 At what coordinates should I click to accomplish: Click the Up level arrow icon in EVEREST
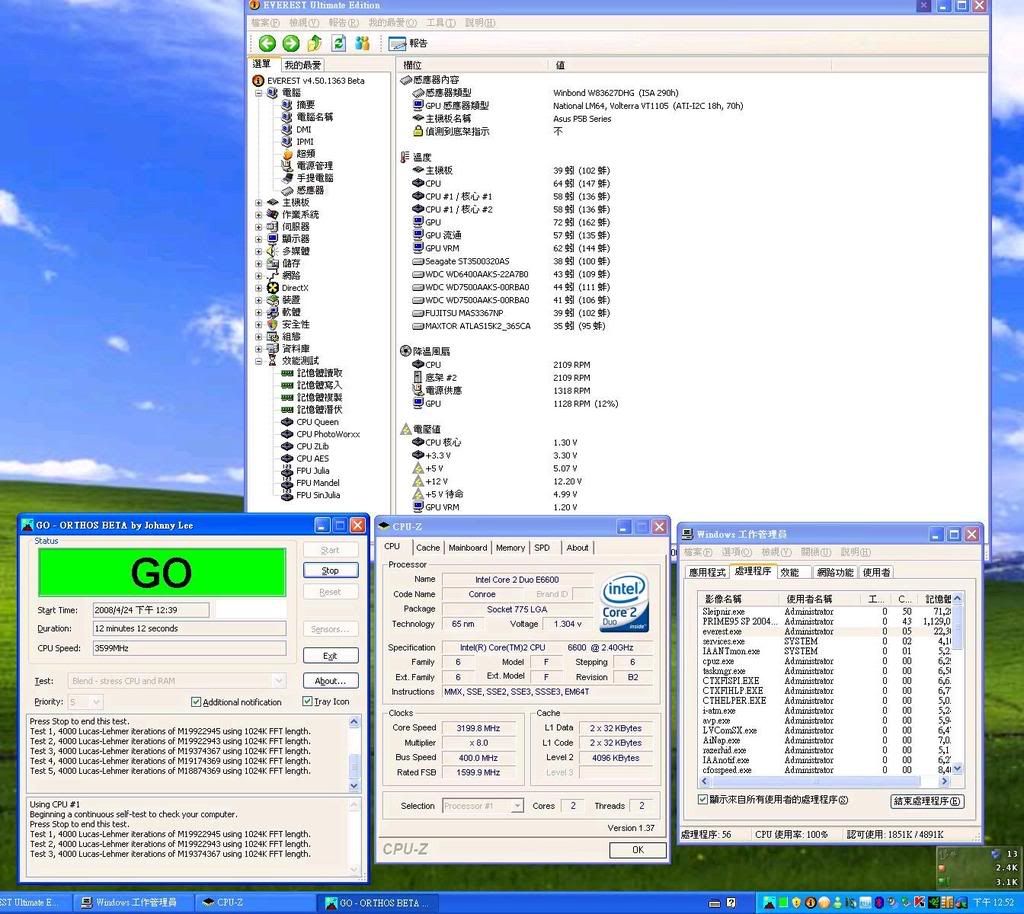point(314,43)
